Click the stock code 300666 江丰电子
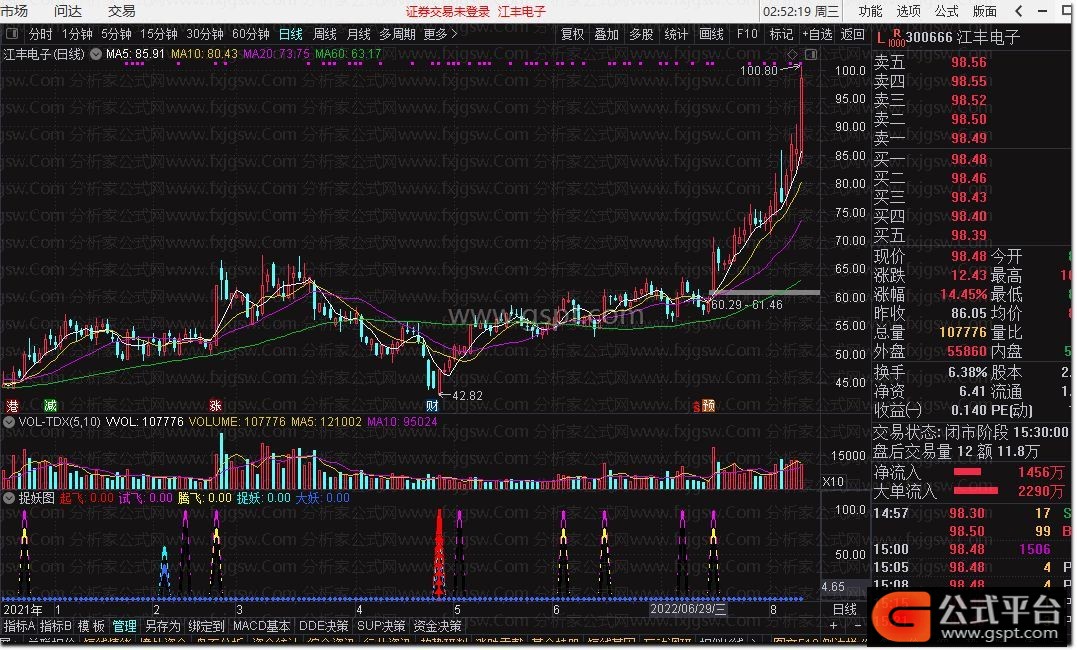The width and height of the screenshot is (1077, 650). pyautogui.click(x=962, y=37)
